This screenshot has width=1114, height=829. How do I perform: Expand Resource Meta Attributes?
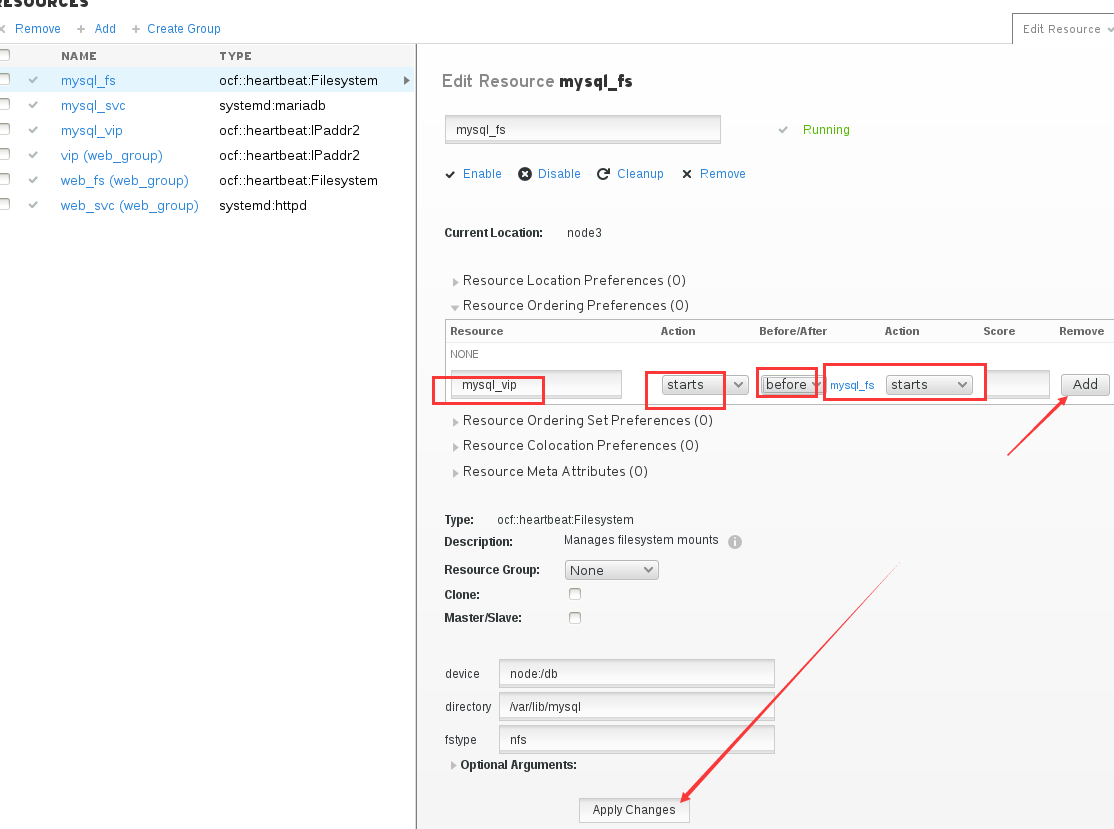[x=455, y=473]
